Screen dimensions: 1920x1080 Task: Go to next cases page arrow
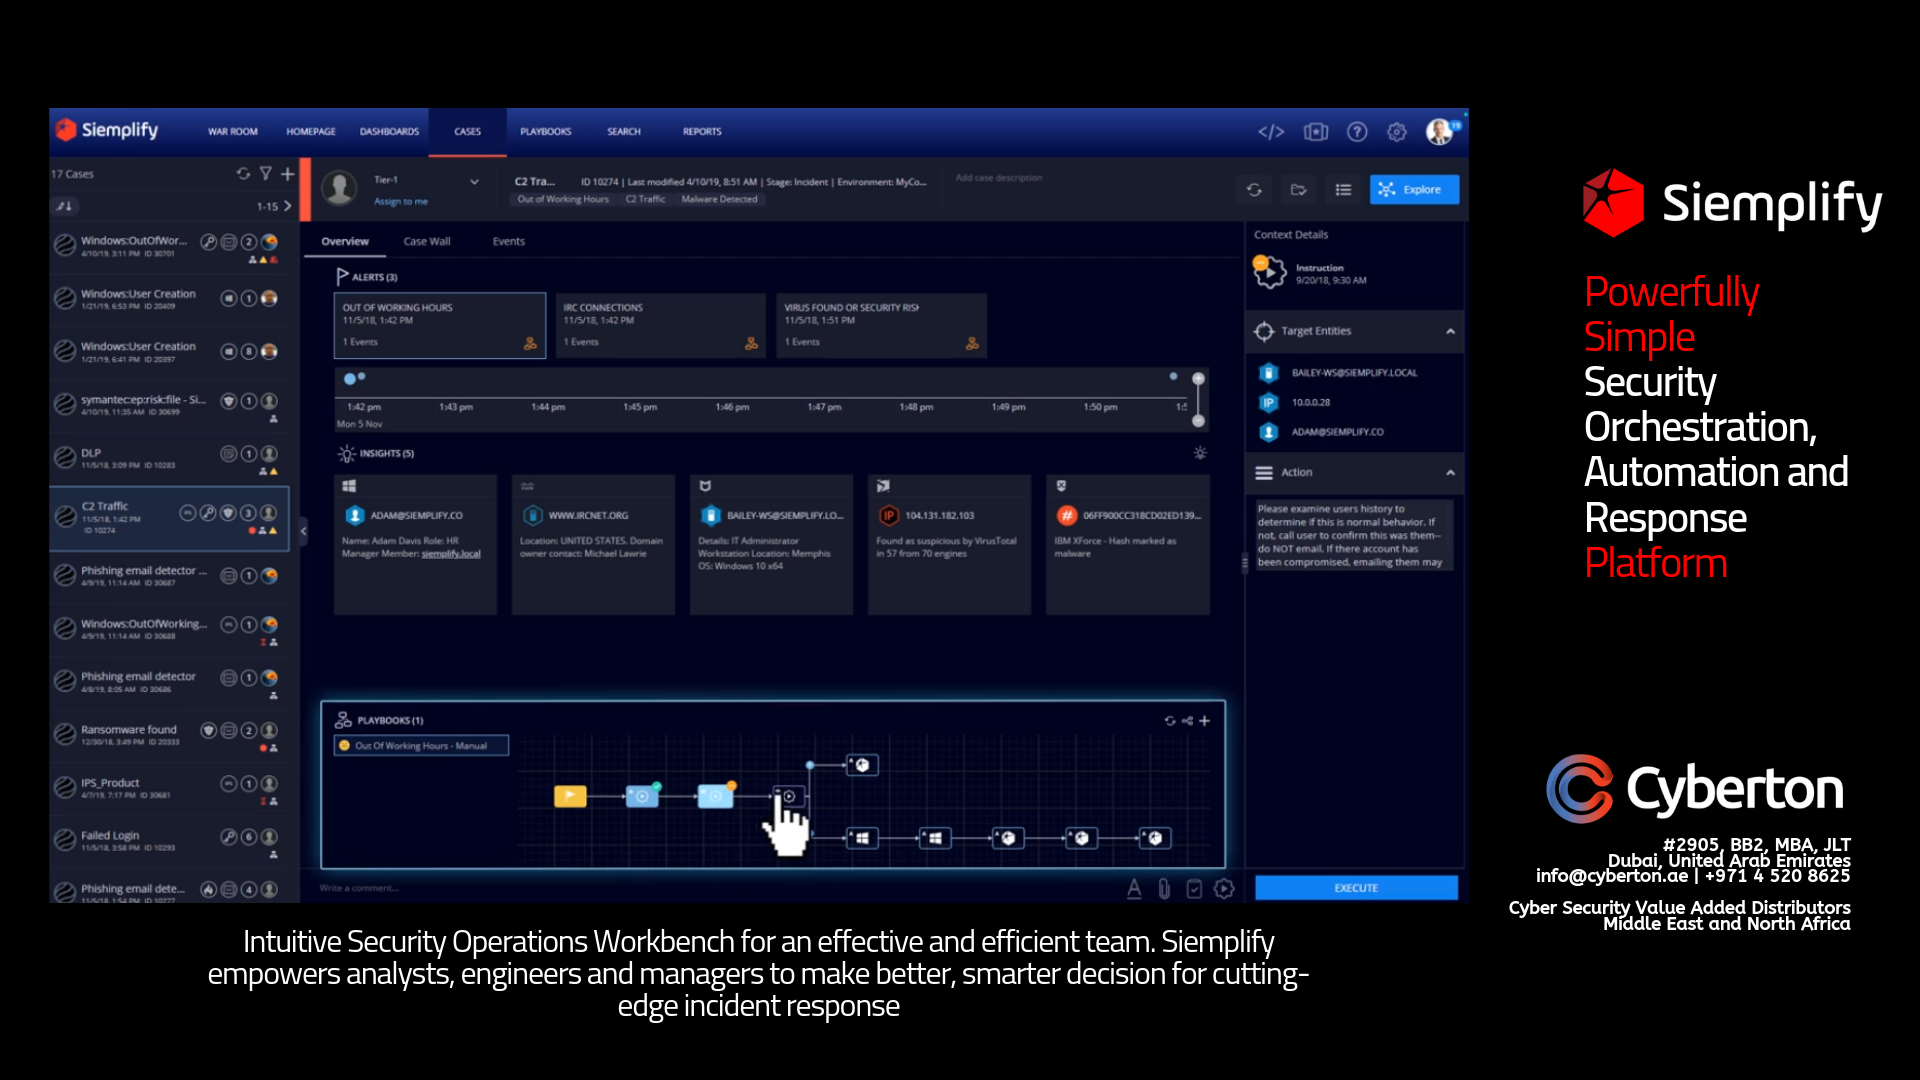[288, 207]
